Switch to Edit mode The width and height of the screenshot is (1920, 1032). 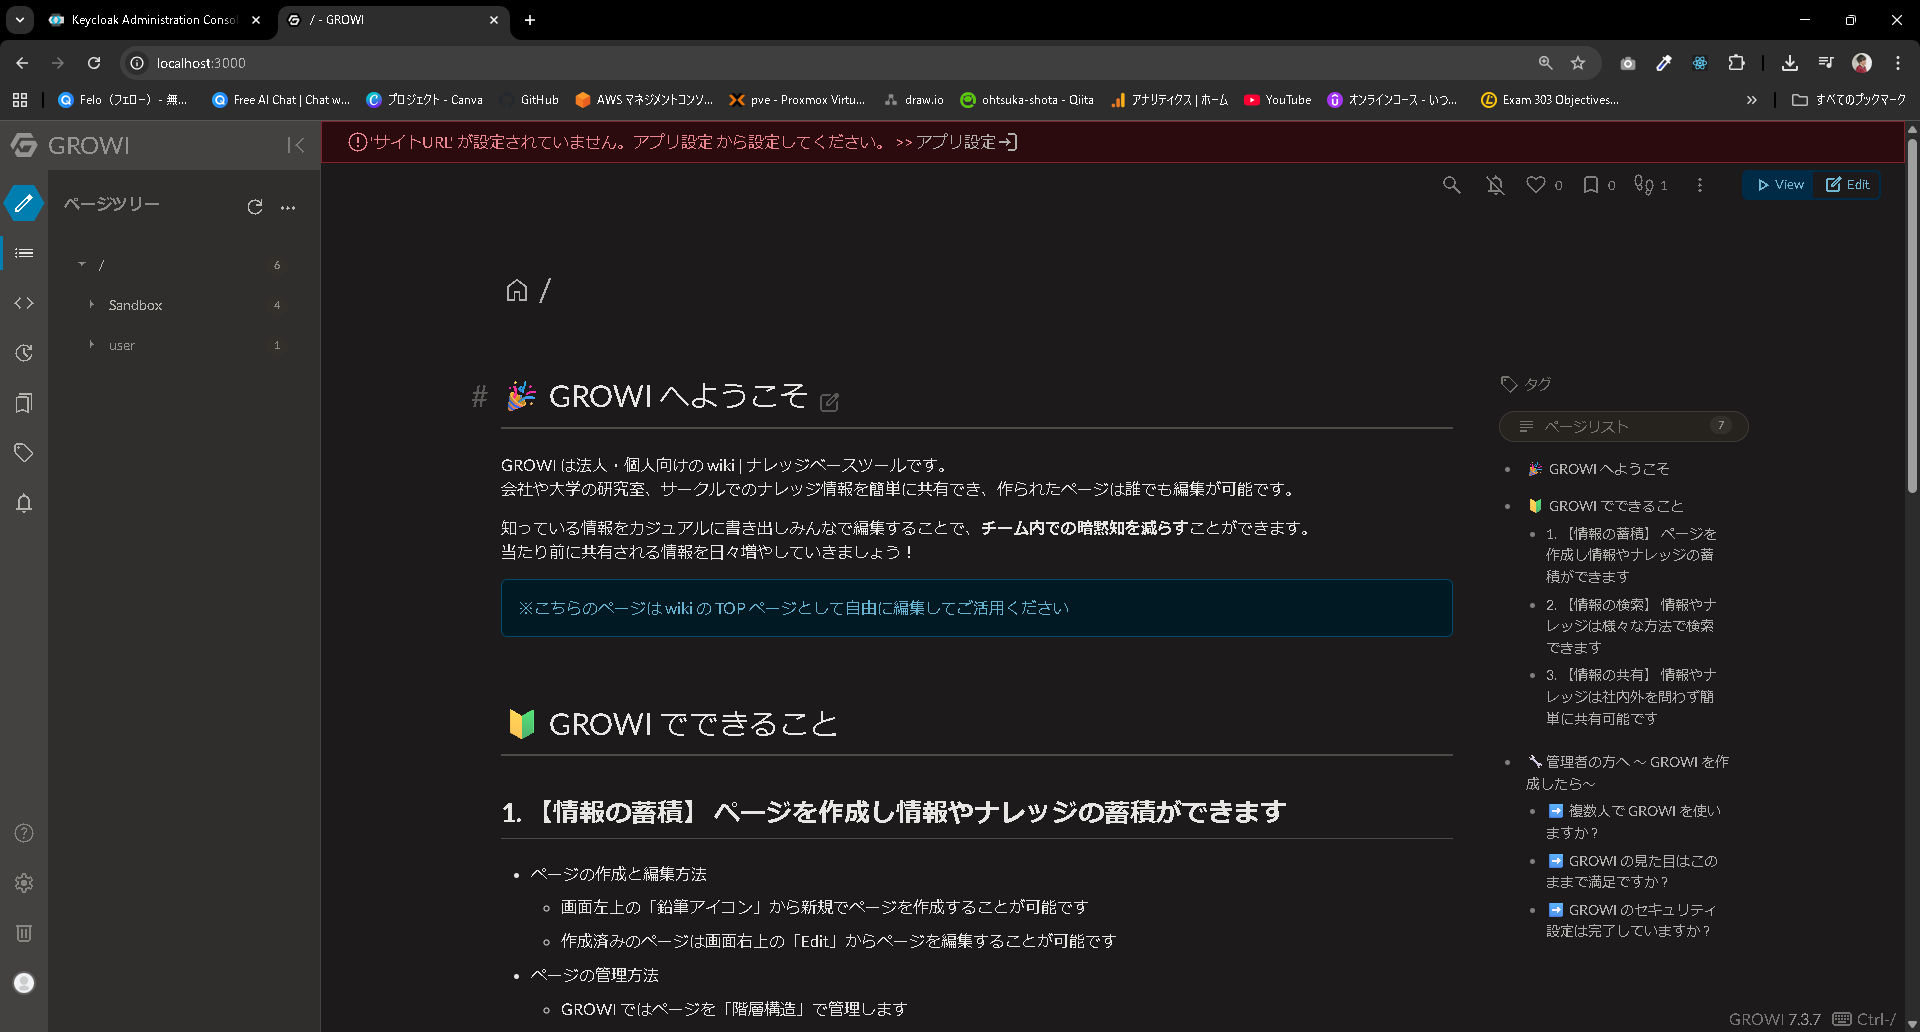coord(1847,185)
